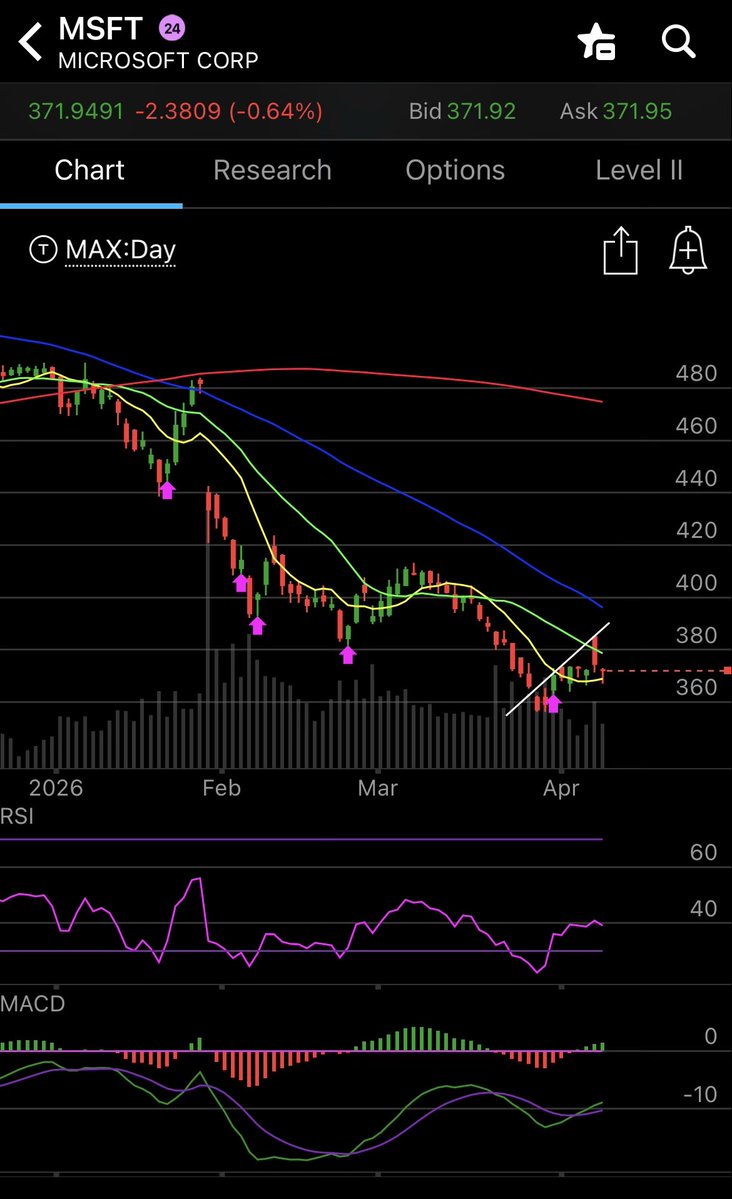This screenshot has width=732, height=1199.
Task: Tap the back arrow icon
Action: pos(31,41)
